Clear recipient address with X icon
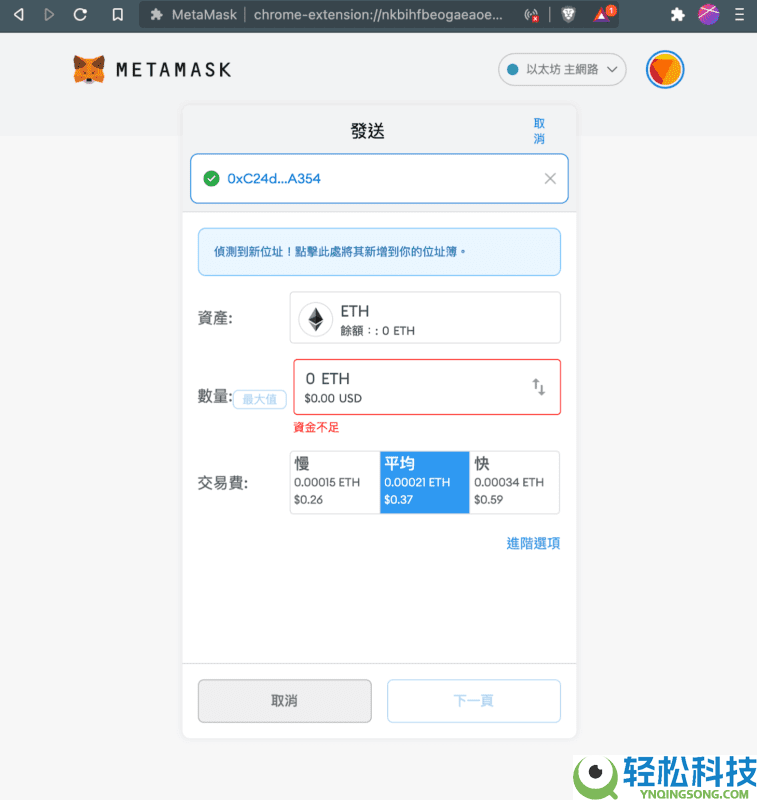The height and width of the screenshot is (800, 757). (x=550, y=179)
